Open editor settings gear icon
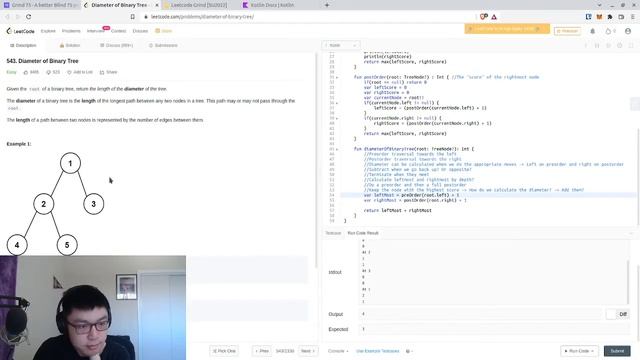 [x=620, y=45]
